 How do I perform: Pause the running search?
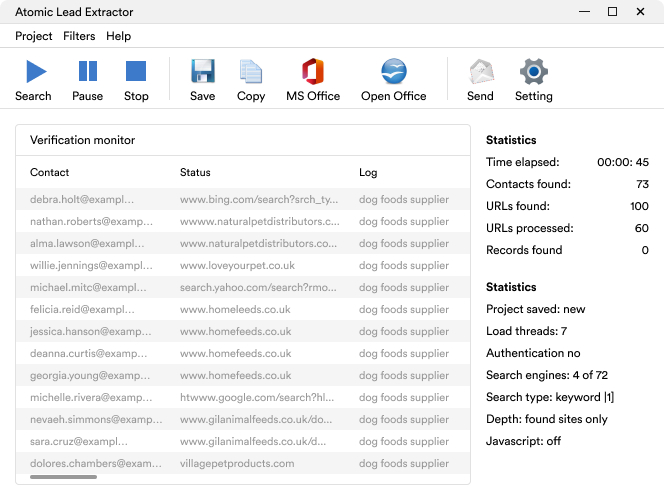(87, 80)
